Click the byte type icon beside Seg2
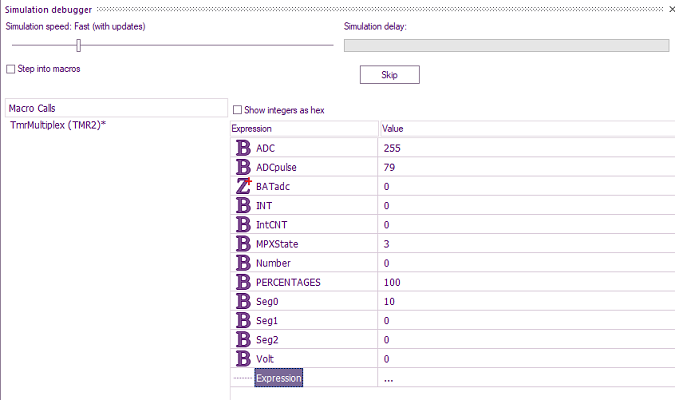This screenshot has width=675, height=400. tap(243, 339)
